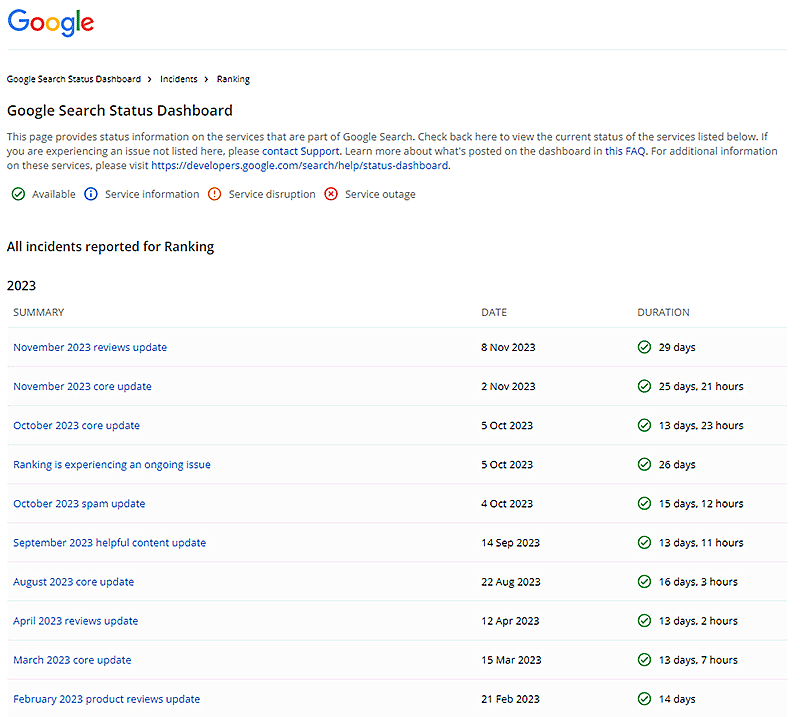View October 2023 core update details
This screenshot has width=800, height=717.
coord(76,426)
